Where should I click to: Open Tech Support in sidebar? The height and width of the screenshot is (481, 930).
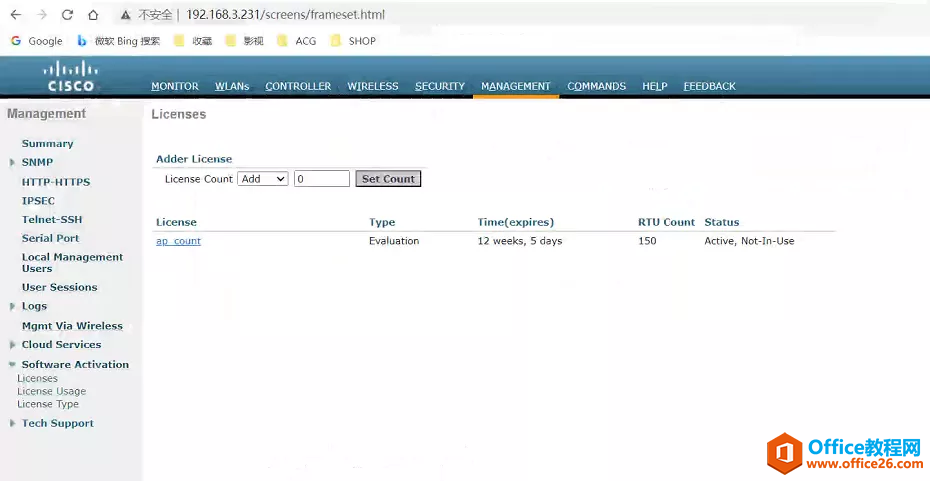pos(58,423)
